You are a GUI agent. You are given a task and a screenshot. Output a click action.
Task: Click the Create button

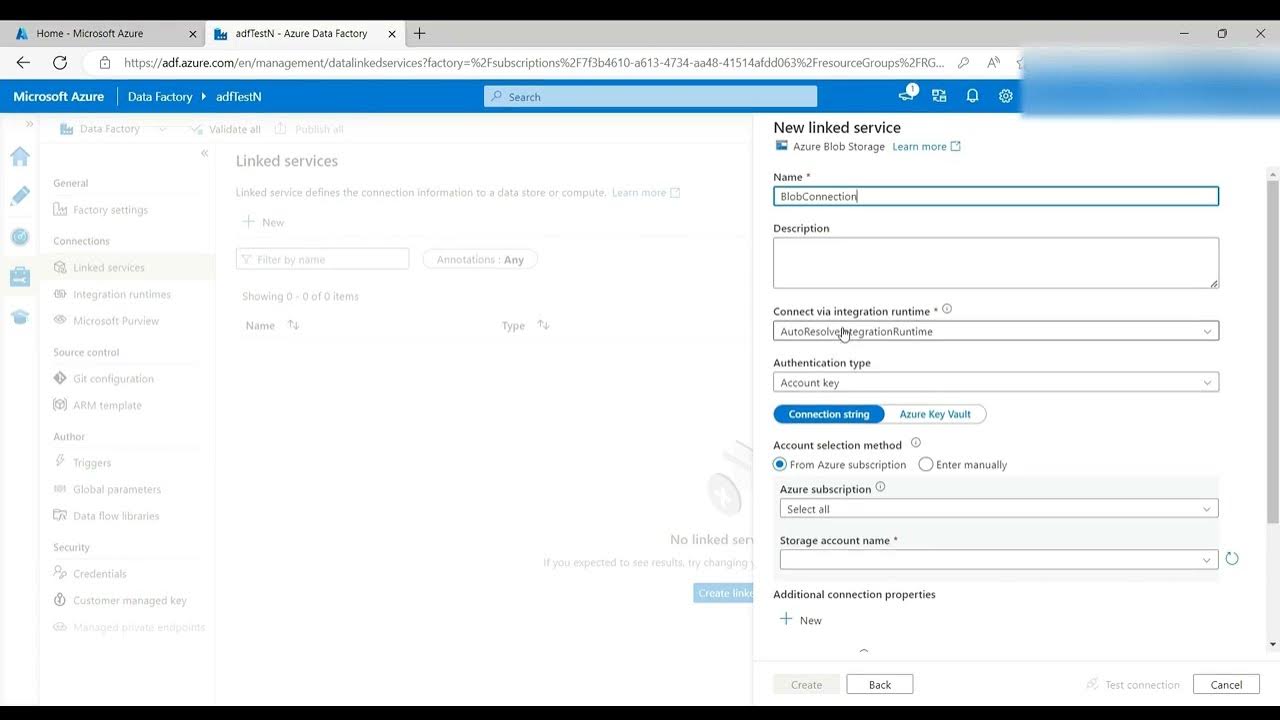pos(806,685)
